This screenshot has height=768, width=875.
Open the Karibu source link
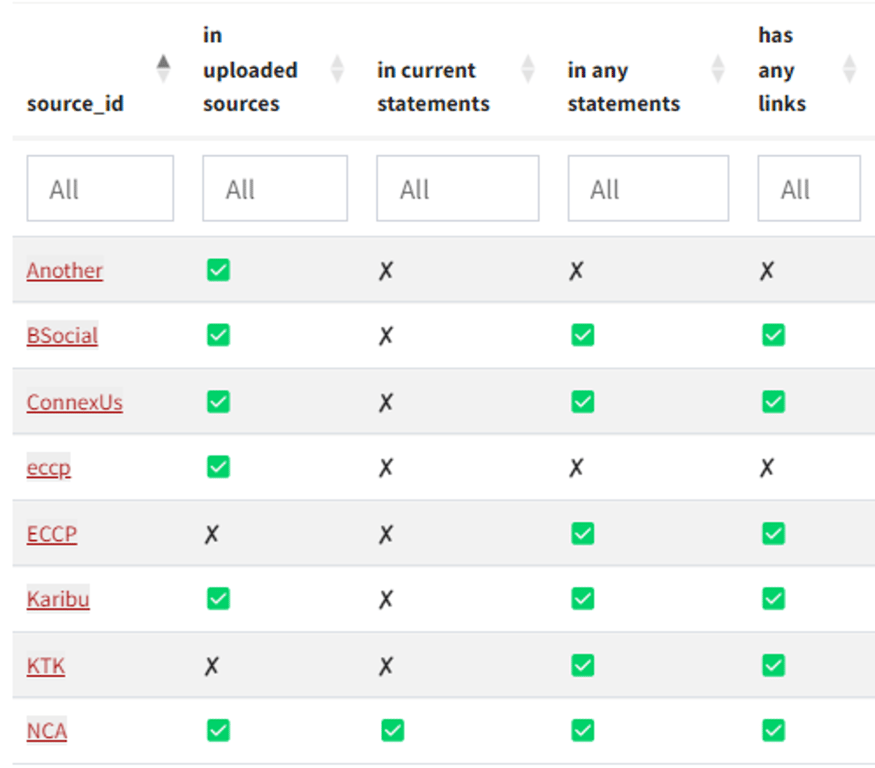tap(58, 599)
